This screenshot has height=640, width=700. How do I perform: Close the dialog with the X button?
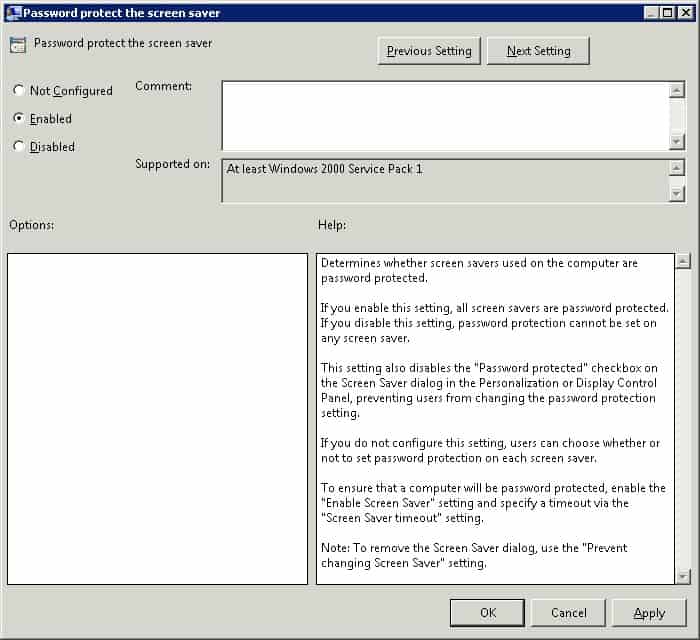click(685, 12)
